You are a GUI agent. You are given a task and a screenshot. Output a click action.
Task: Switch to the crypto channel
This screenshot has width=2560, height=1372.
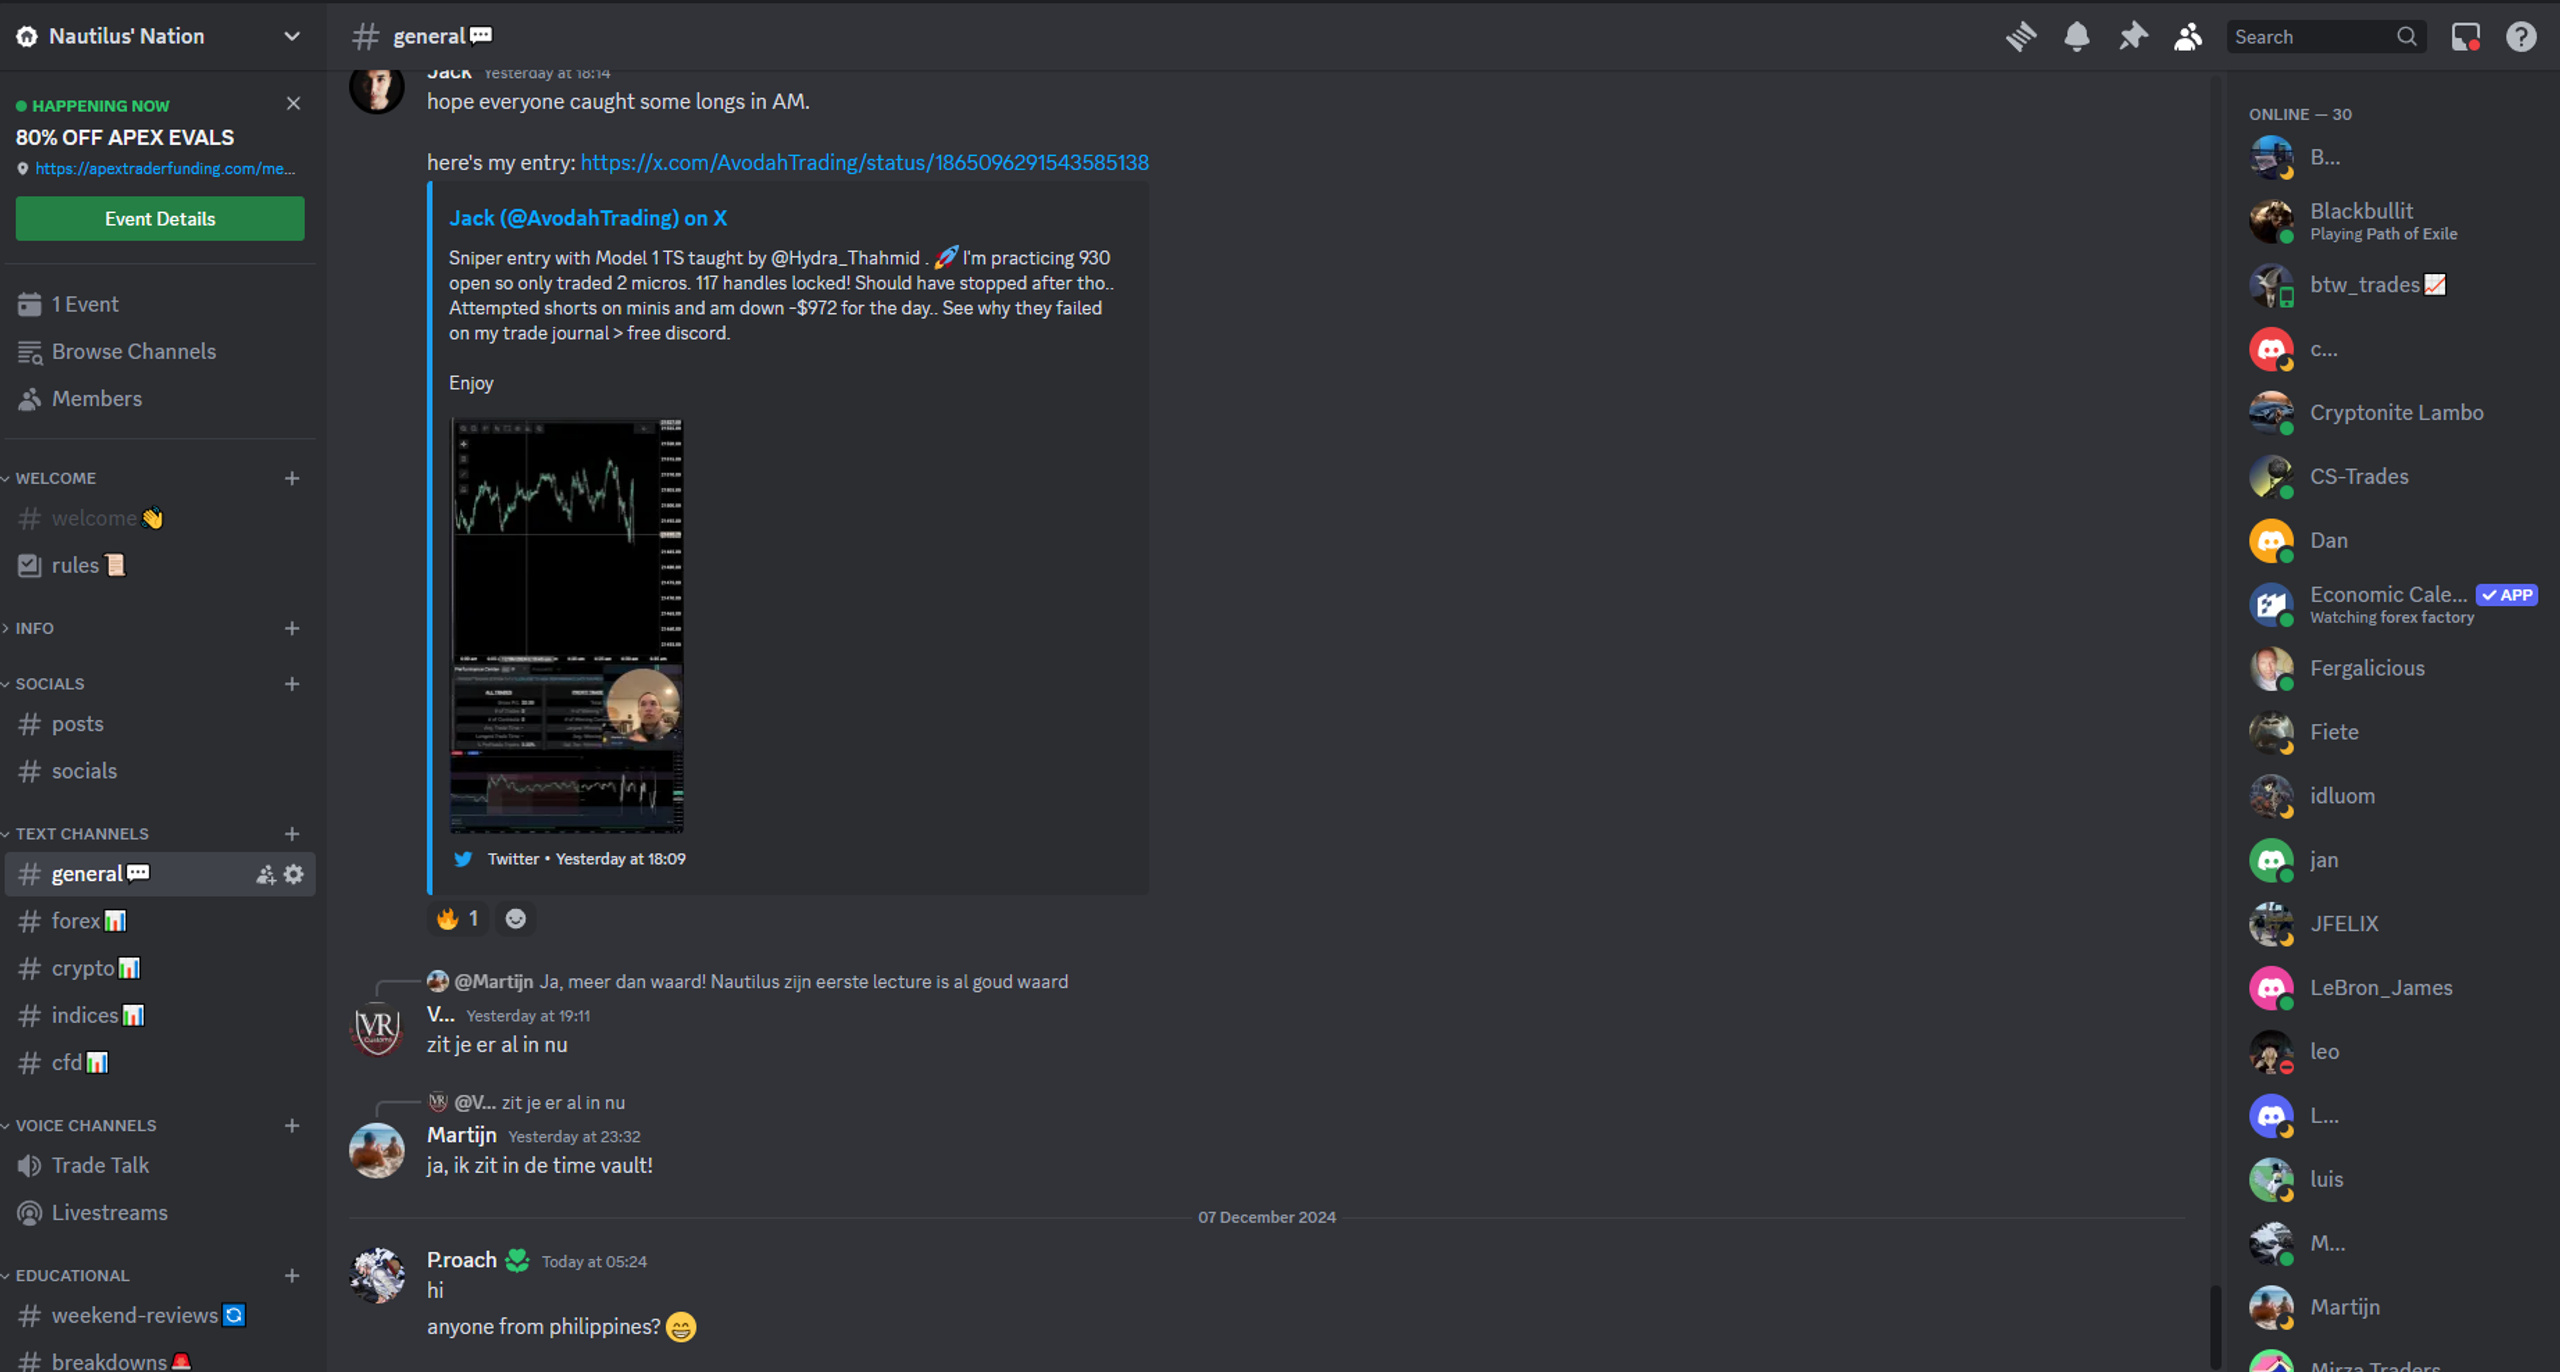coord(160,969)
